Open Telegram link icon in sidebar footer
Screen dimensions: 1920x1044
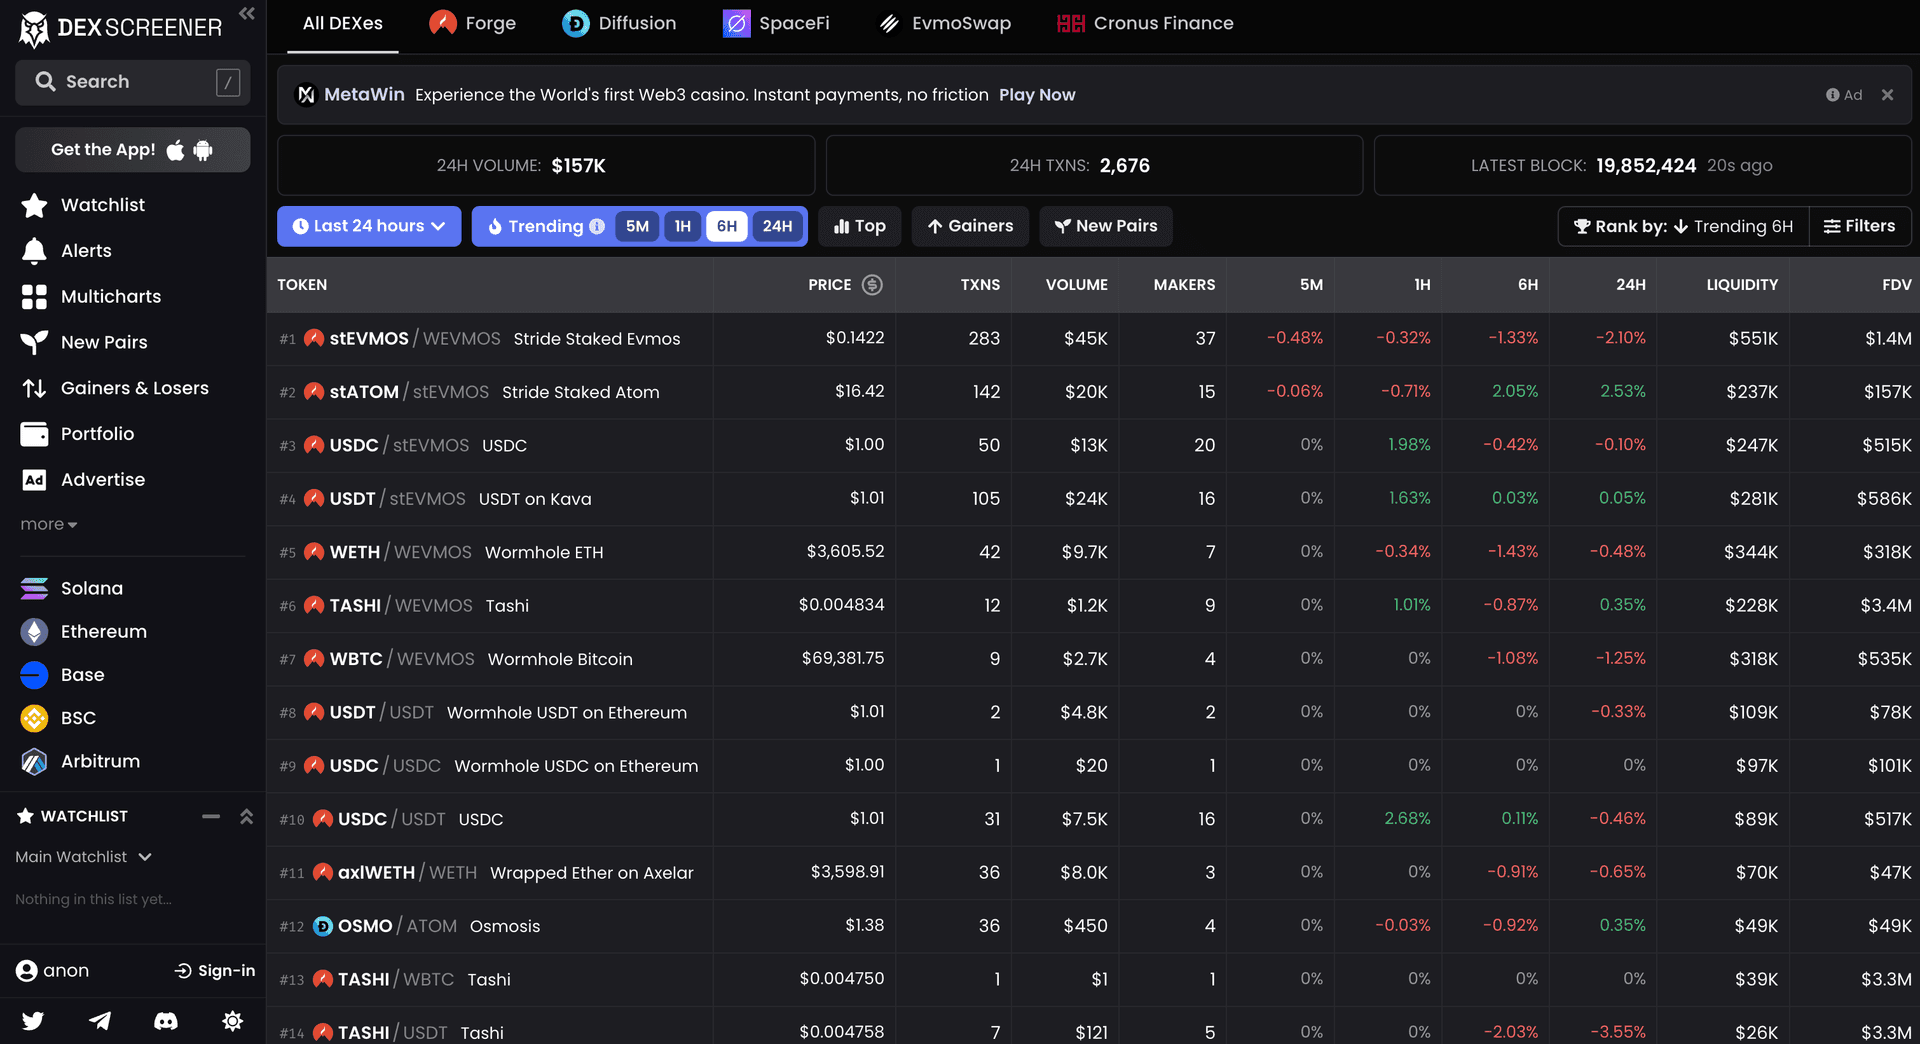pos(100,1021)
